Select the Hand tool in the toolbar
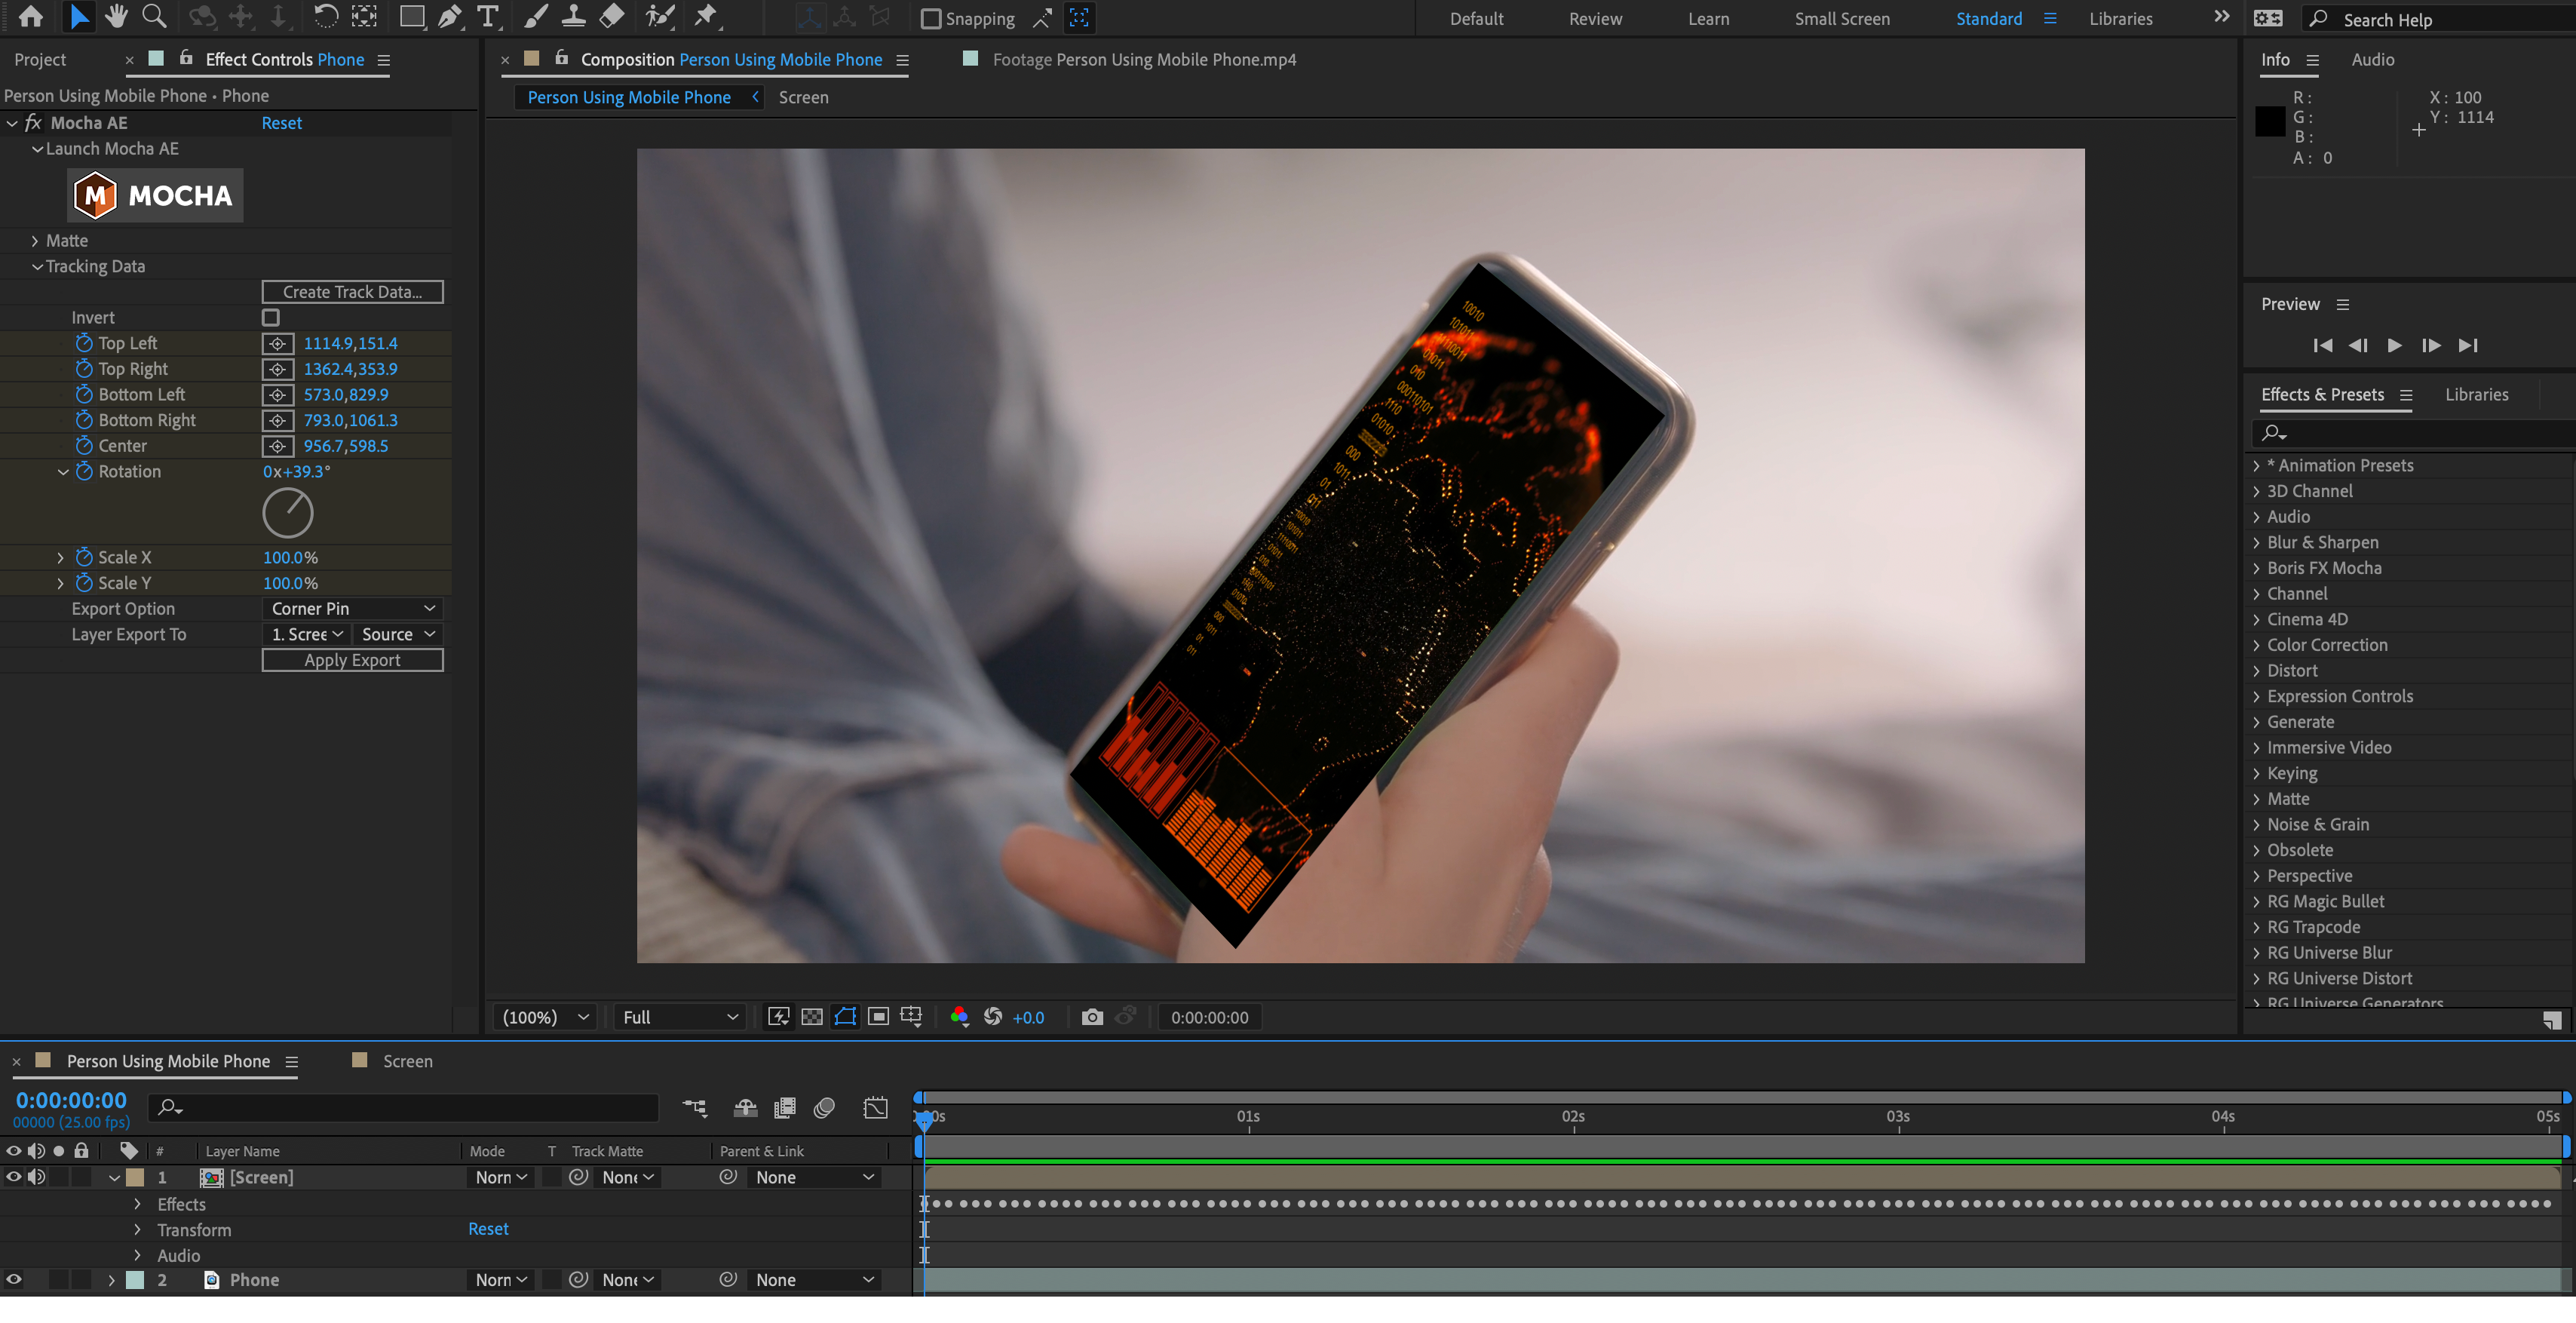 pos(116,17)
